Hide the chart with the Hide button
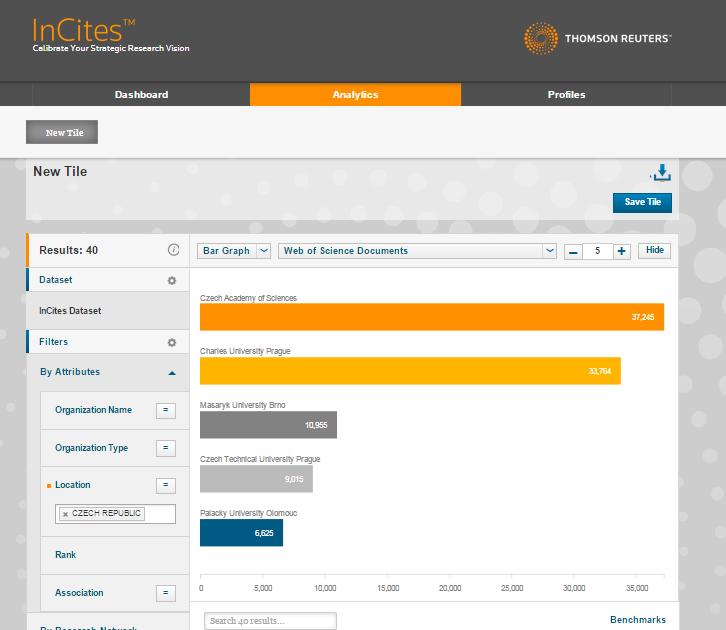Image resolution: width=726 pixels, height=630 pixels. pyautogui.click(x=654, y=250)
